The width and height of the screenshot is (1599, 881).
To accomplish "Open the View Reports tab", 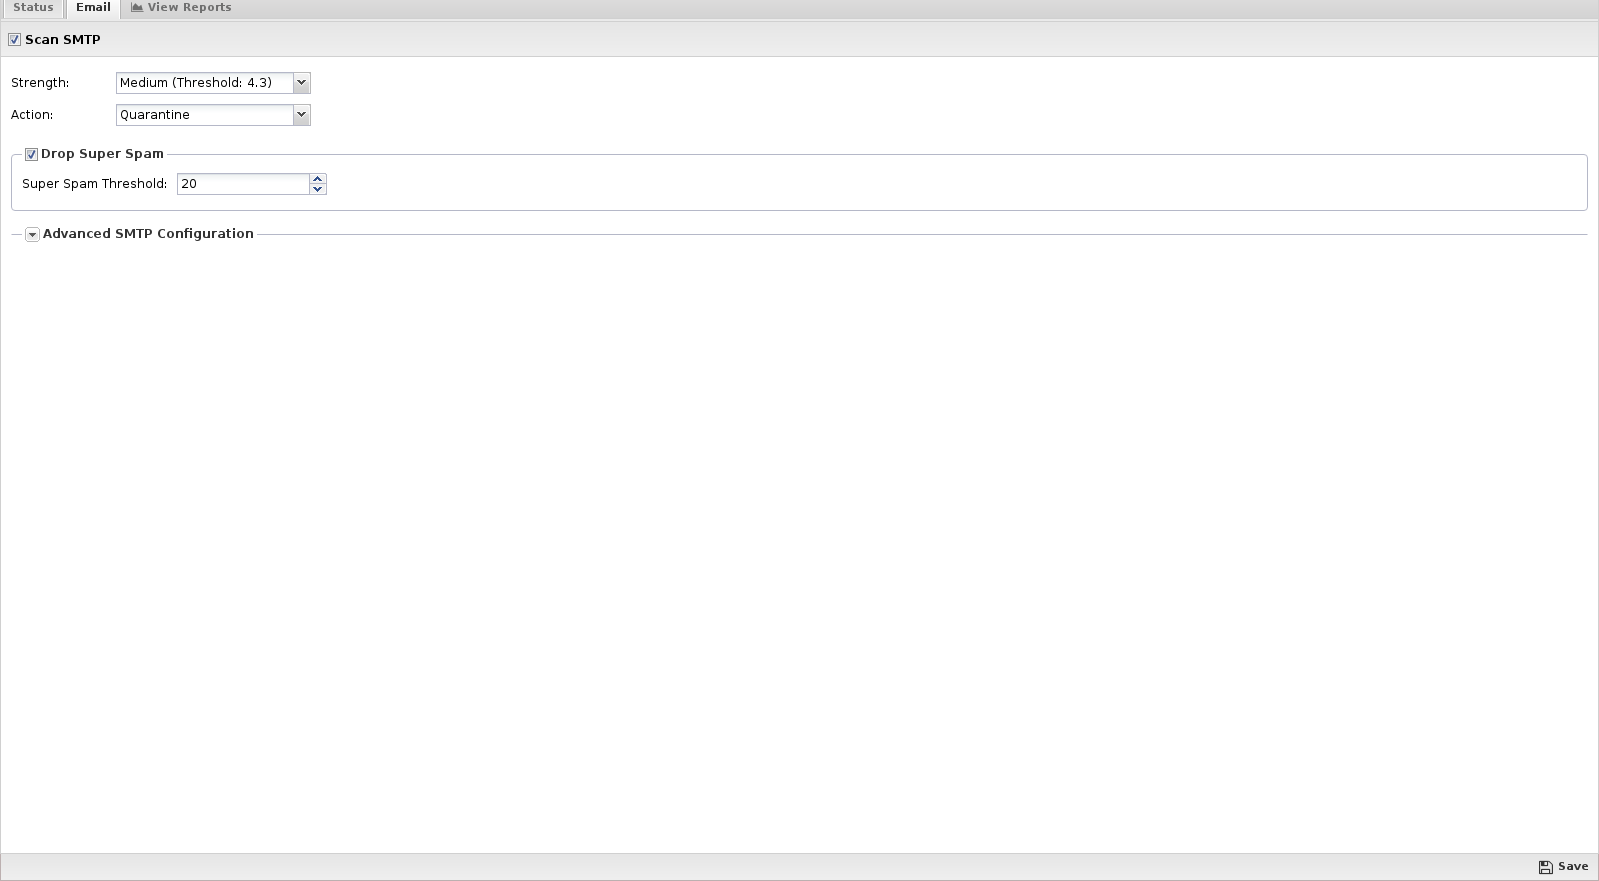I will (x=181, y=8).
